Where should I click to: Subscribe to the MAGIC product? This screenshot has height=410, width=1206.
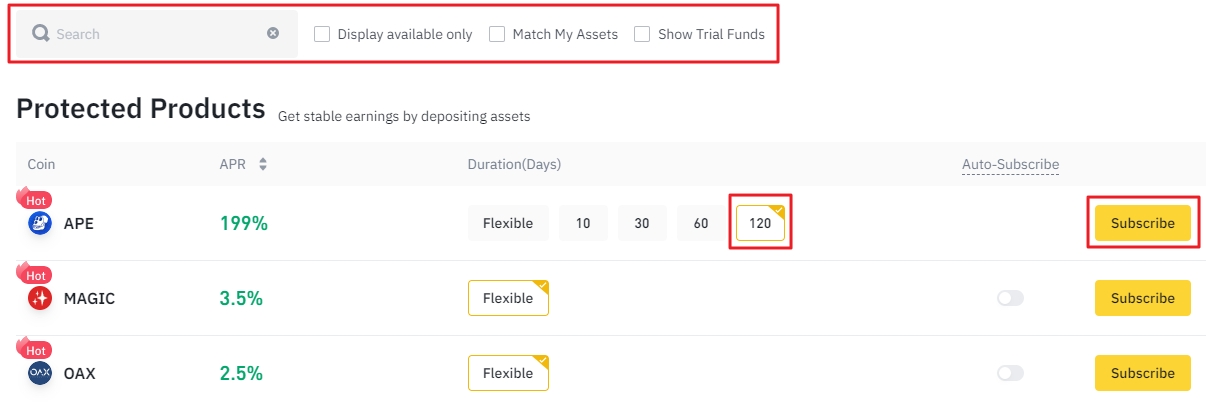(1142, 298)
